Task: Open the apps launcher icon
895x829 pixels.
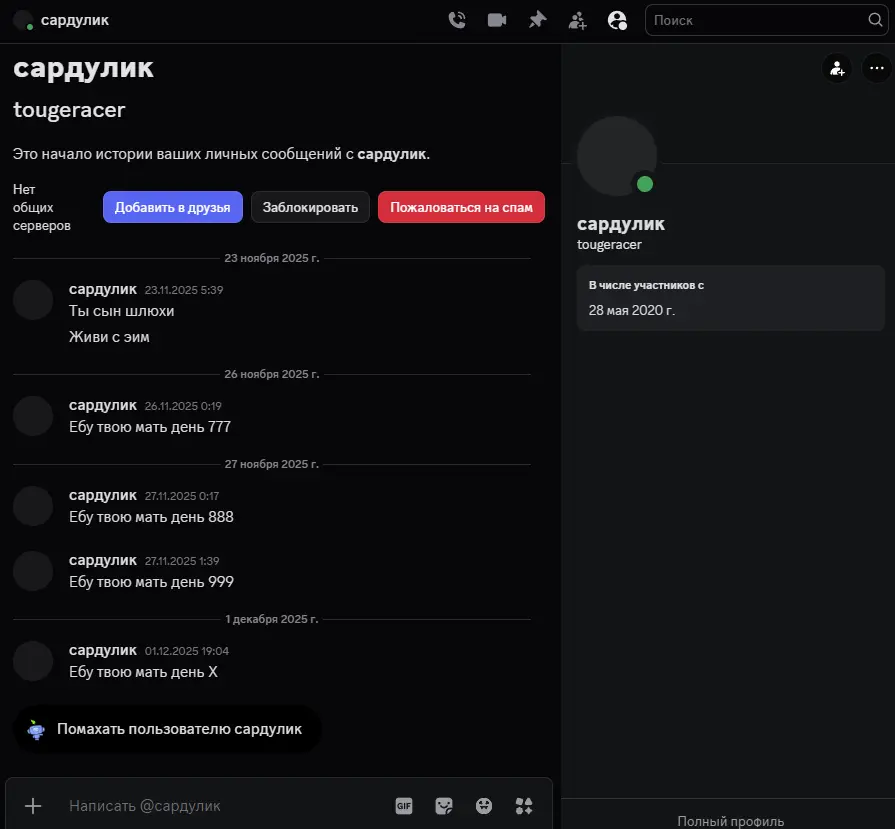Action: click(524, 806)
